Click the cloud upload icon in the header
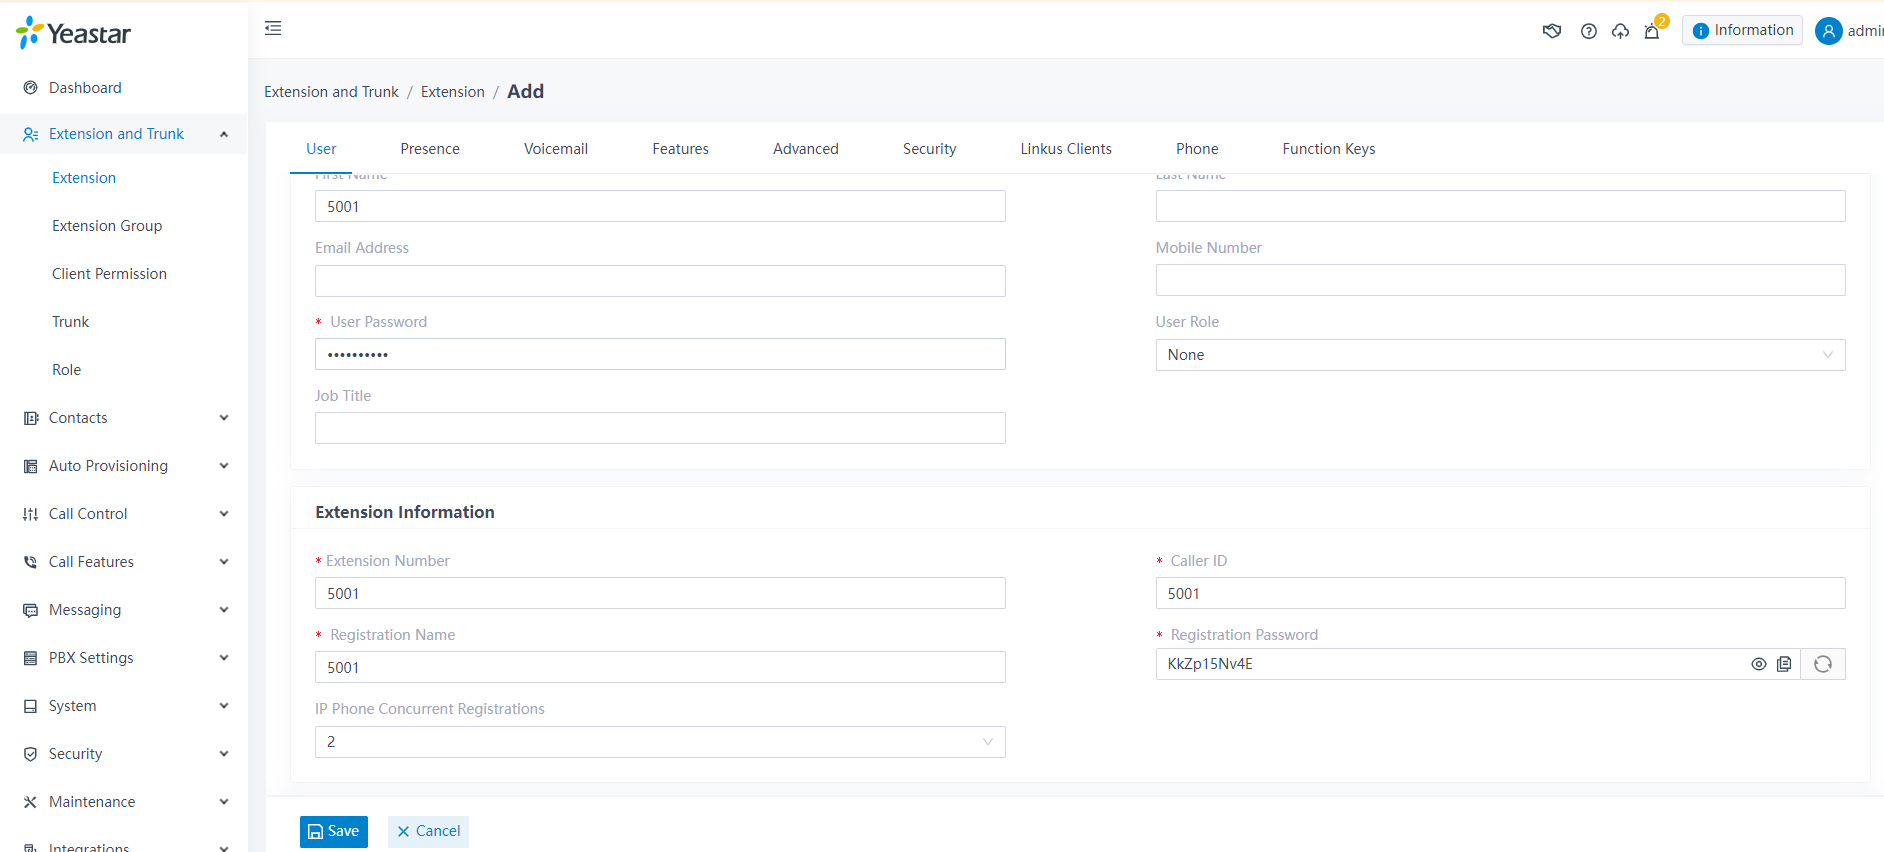 click(1620, 31)
